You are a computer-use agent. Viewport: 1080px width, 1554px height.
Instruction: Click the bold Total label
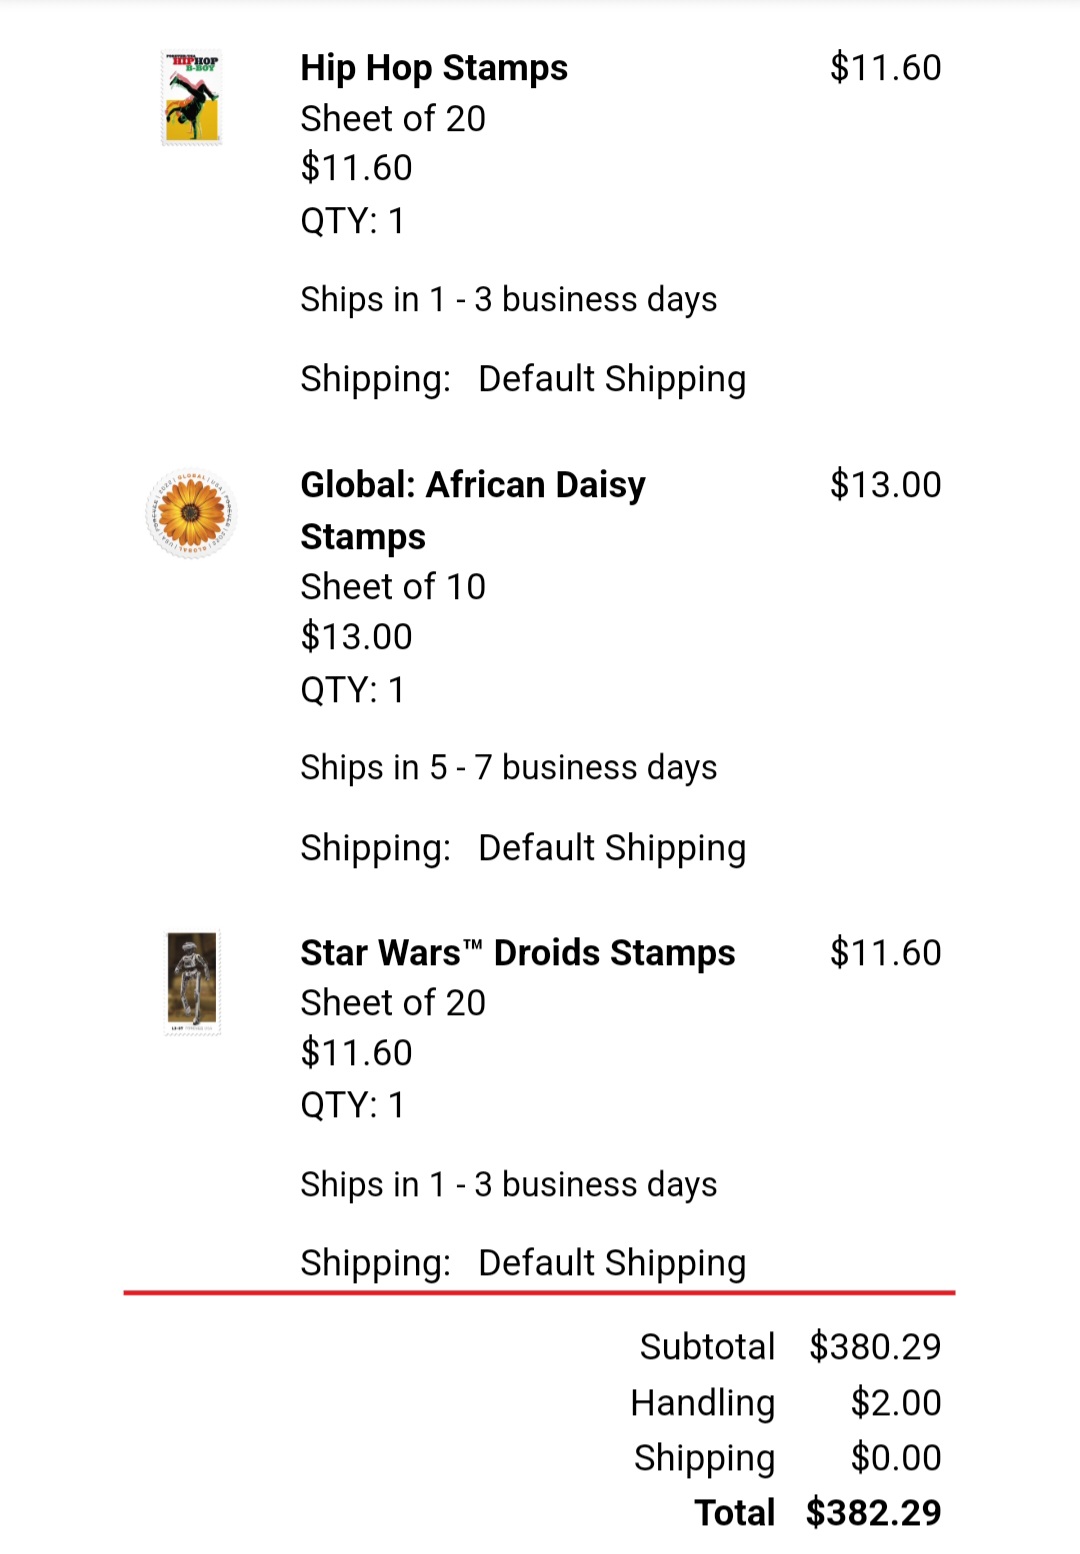pyautogui.click(x=735, y=1513)
